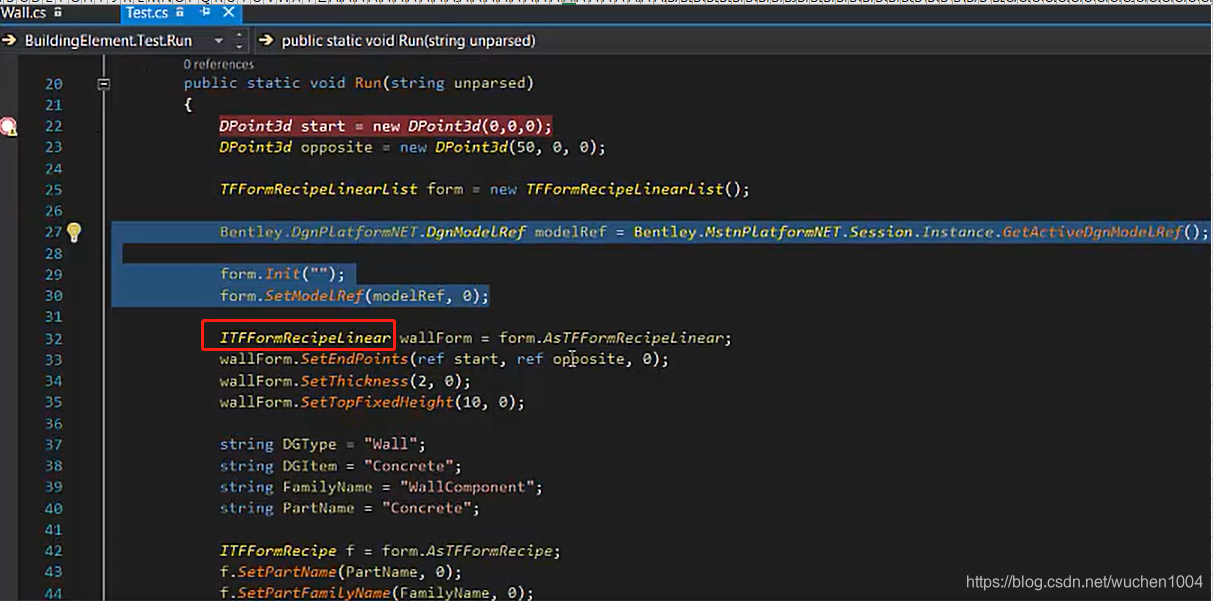
Task: Switch to the Wall.cs tab
Action: pos(22,13)
